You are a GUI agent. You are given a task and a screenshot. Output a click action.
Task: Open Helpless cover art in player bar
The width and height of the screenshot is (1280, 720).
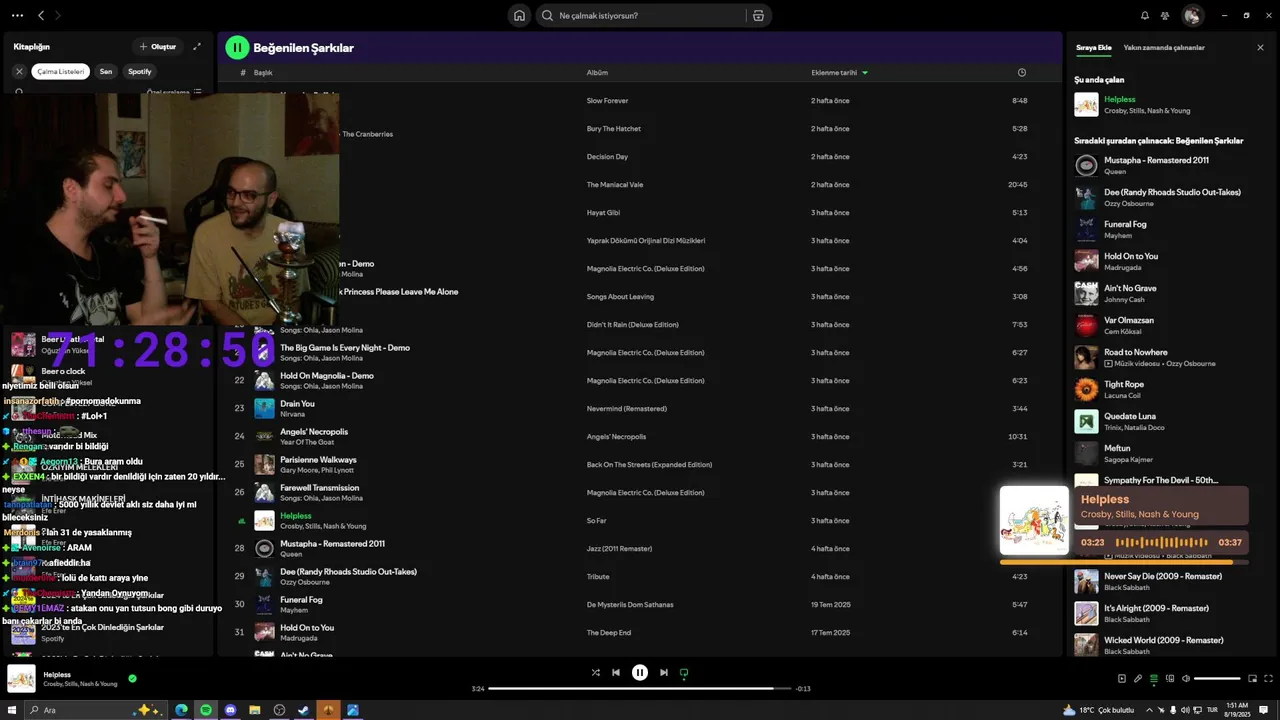point(21,678)
